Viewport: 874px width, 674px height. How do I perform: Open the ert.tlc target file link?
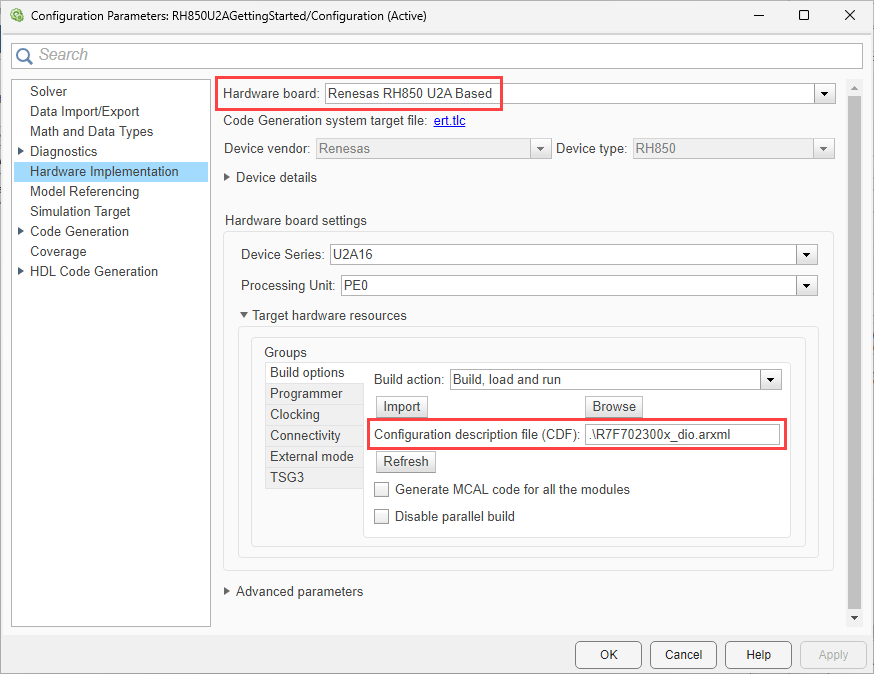(x=449, y=121)
